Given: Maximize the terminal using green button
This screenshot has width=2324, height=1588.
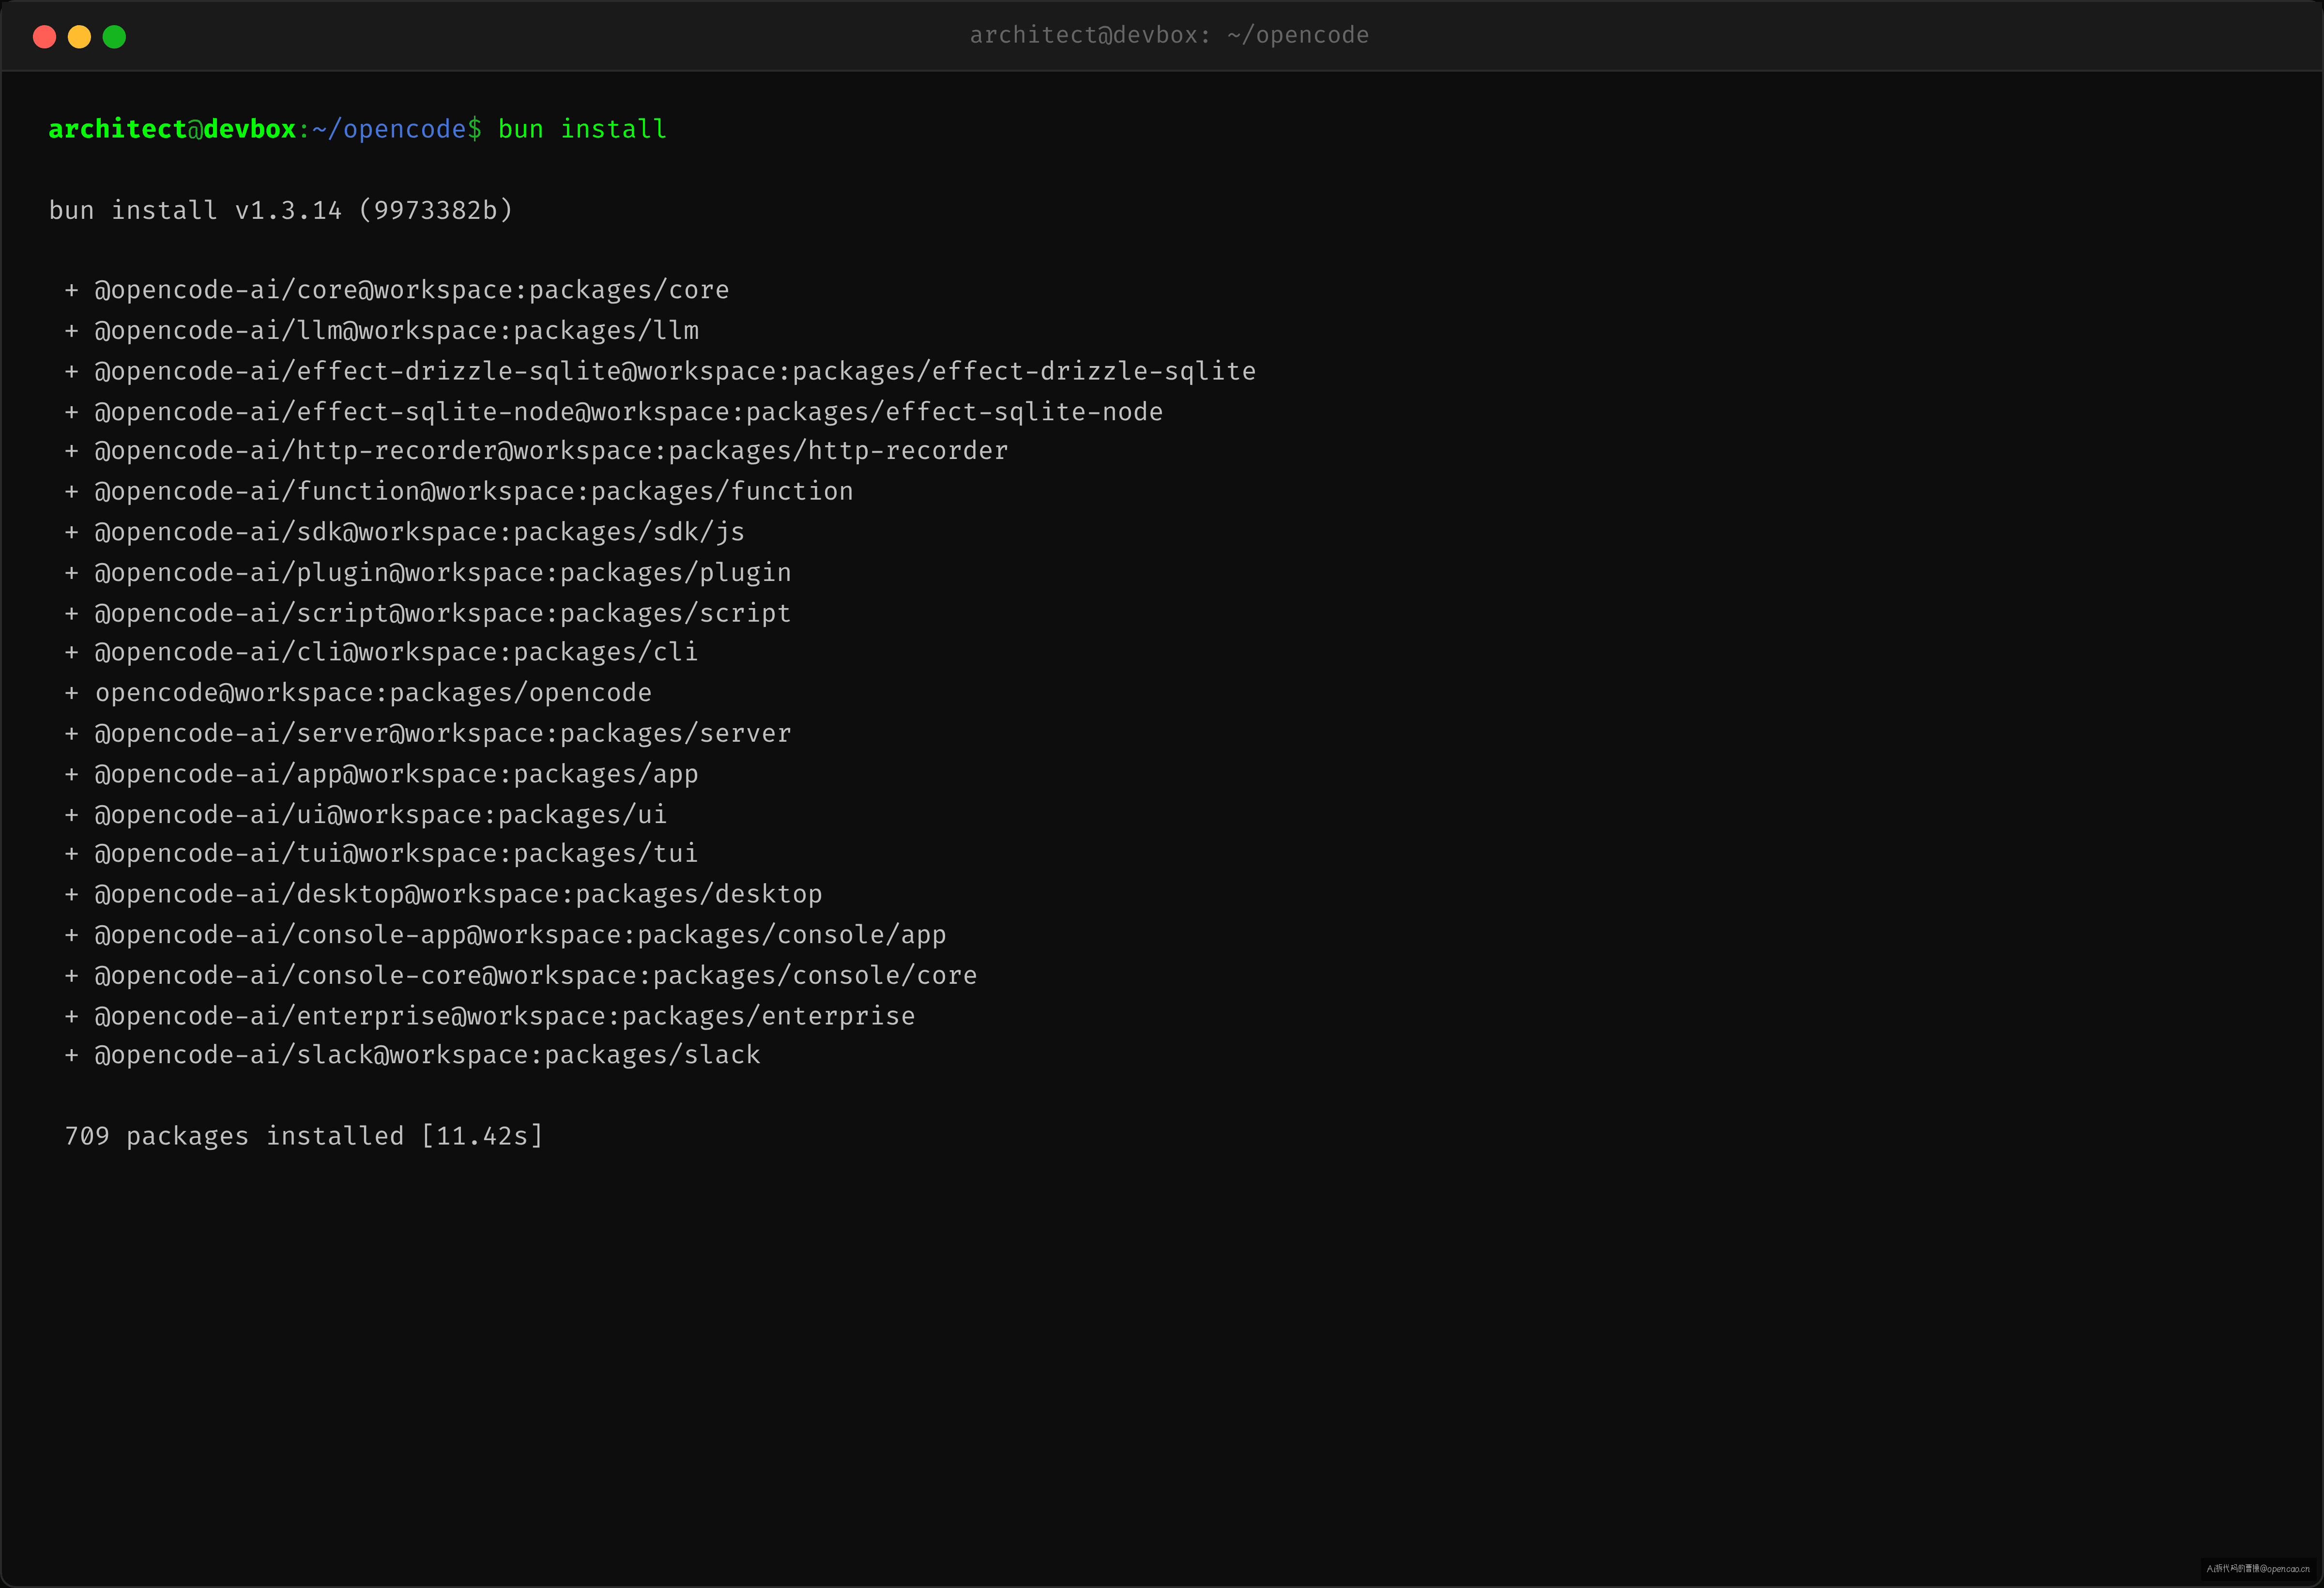Looking at the screenshot, I should 114,37.
